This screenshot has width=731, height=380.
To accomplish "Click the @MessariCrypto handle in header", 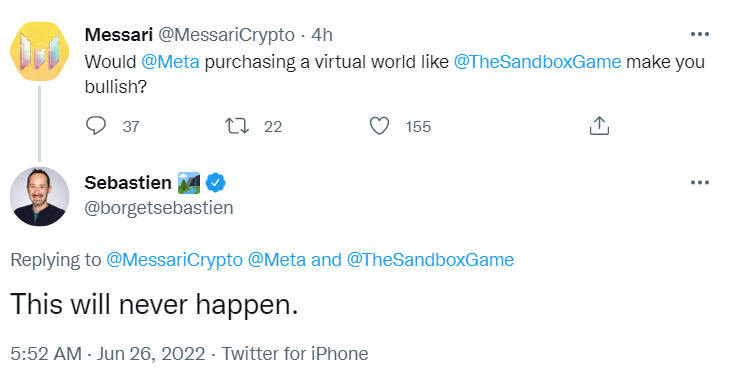I will [226, 35].
